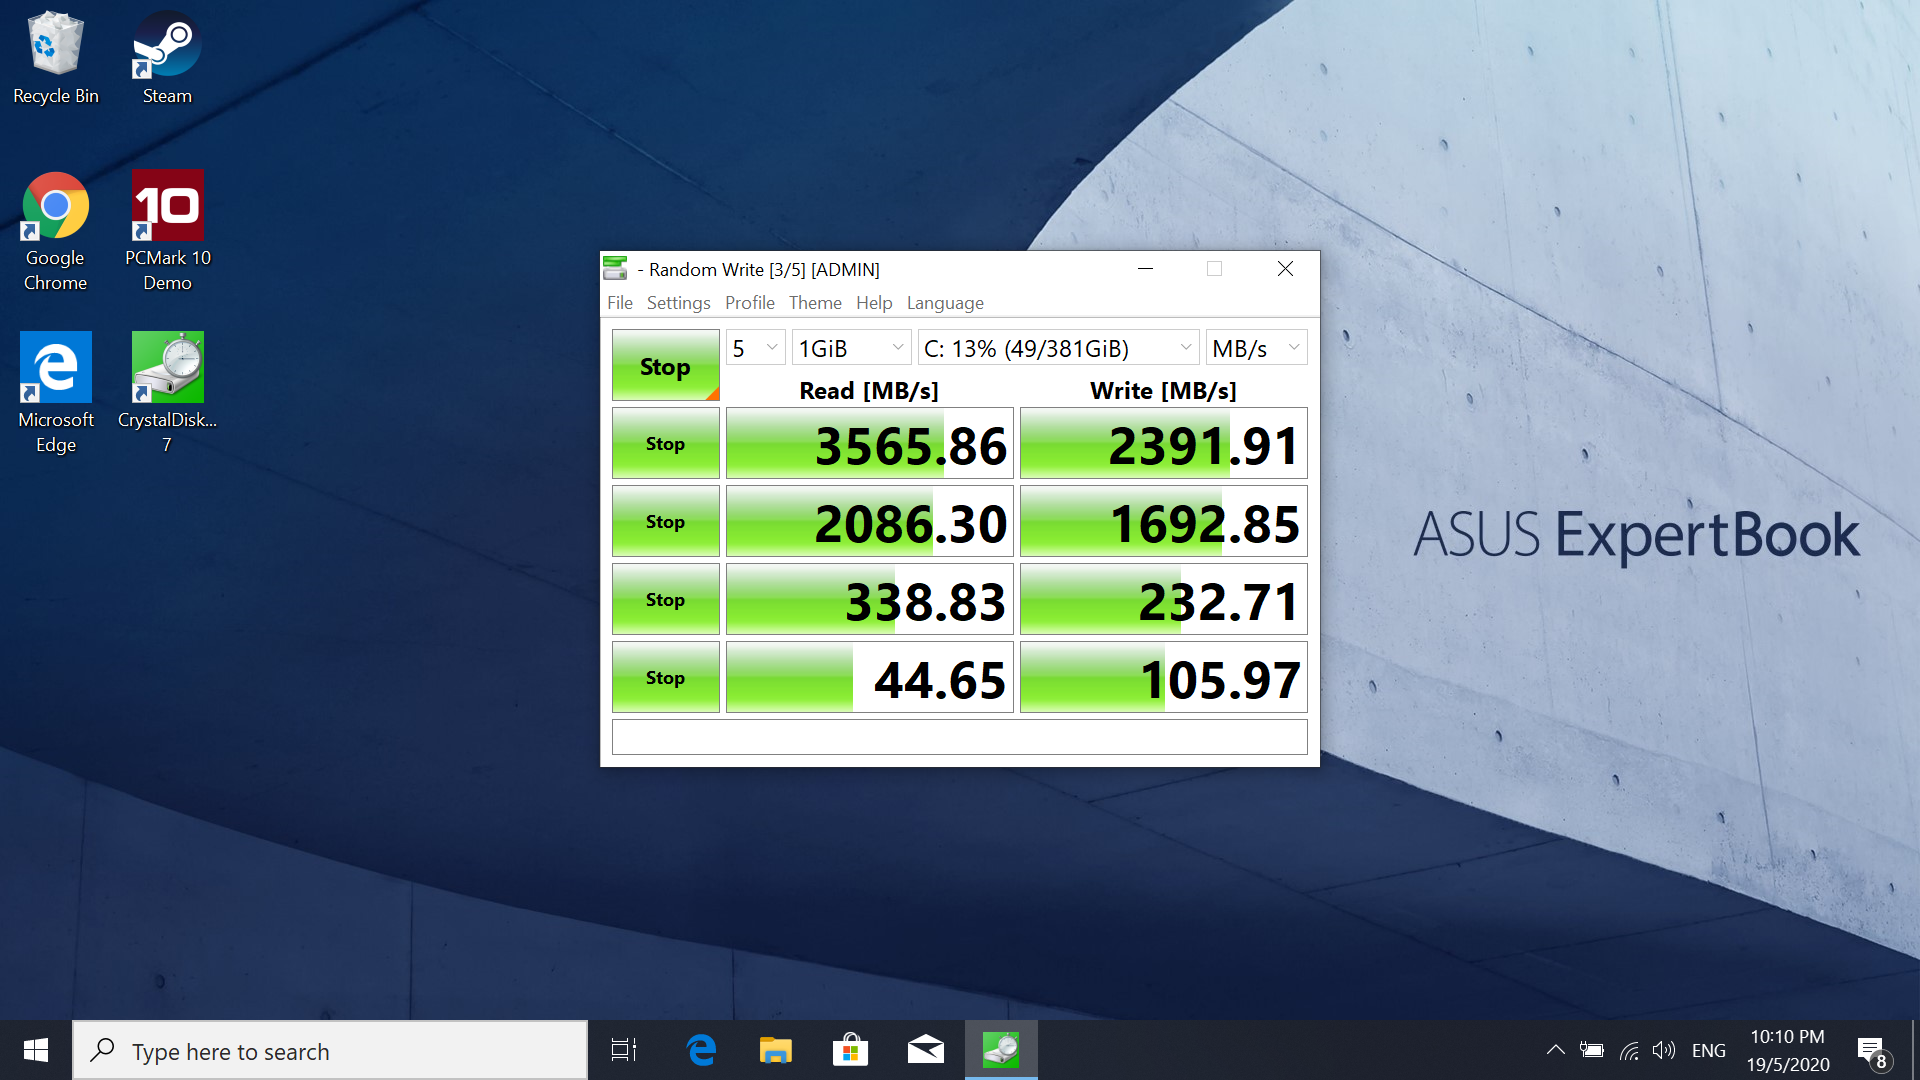The width and height of the screenshot is (1920, 1080).
Task: Open the Language menu
Action: (x=945, y=303)
